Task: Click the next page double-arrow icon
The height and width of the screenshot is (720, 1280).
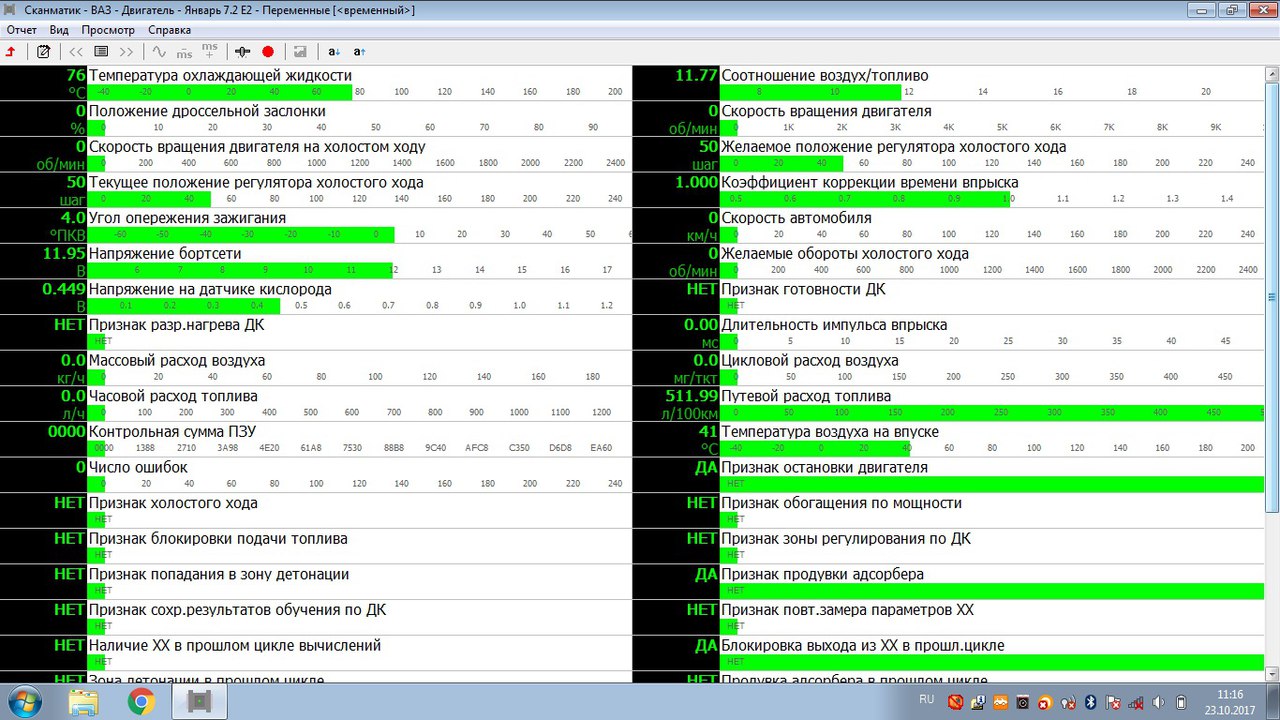Action: tap(126, 51)
